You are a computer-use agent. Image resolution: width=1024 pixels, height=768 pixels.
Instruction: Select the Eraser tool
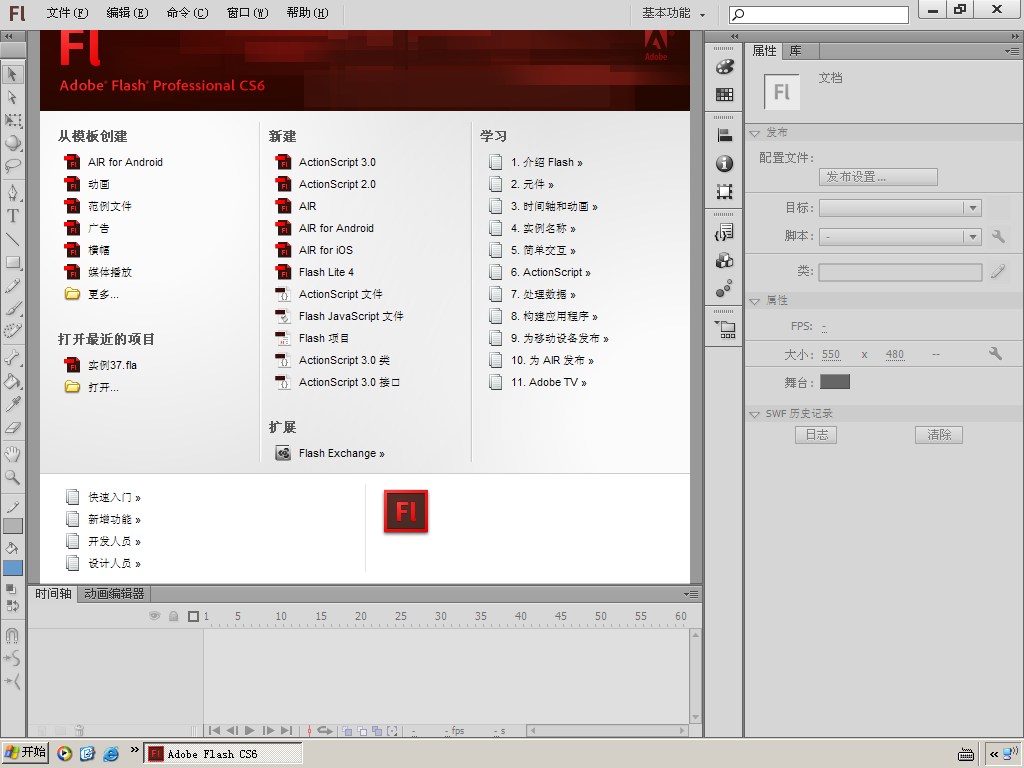coord(12,428)
